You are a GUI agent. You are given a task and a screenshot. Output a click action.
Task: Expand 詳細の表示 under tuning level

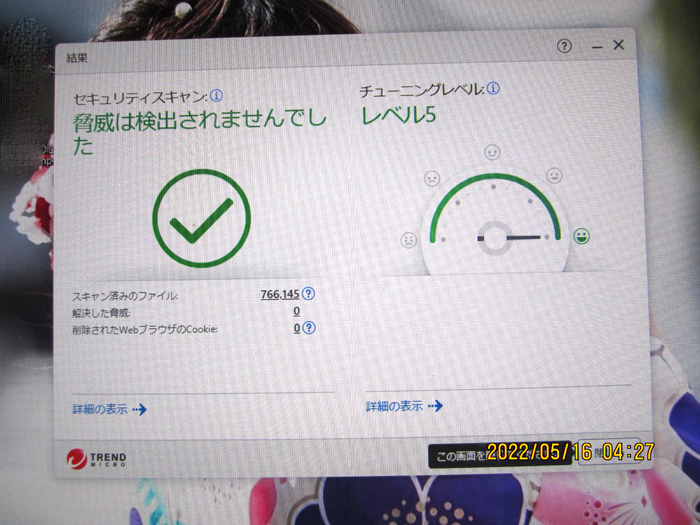point(404,406)
